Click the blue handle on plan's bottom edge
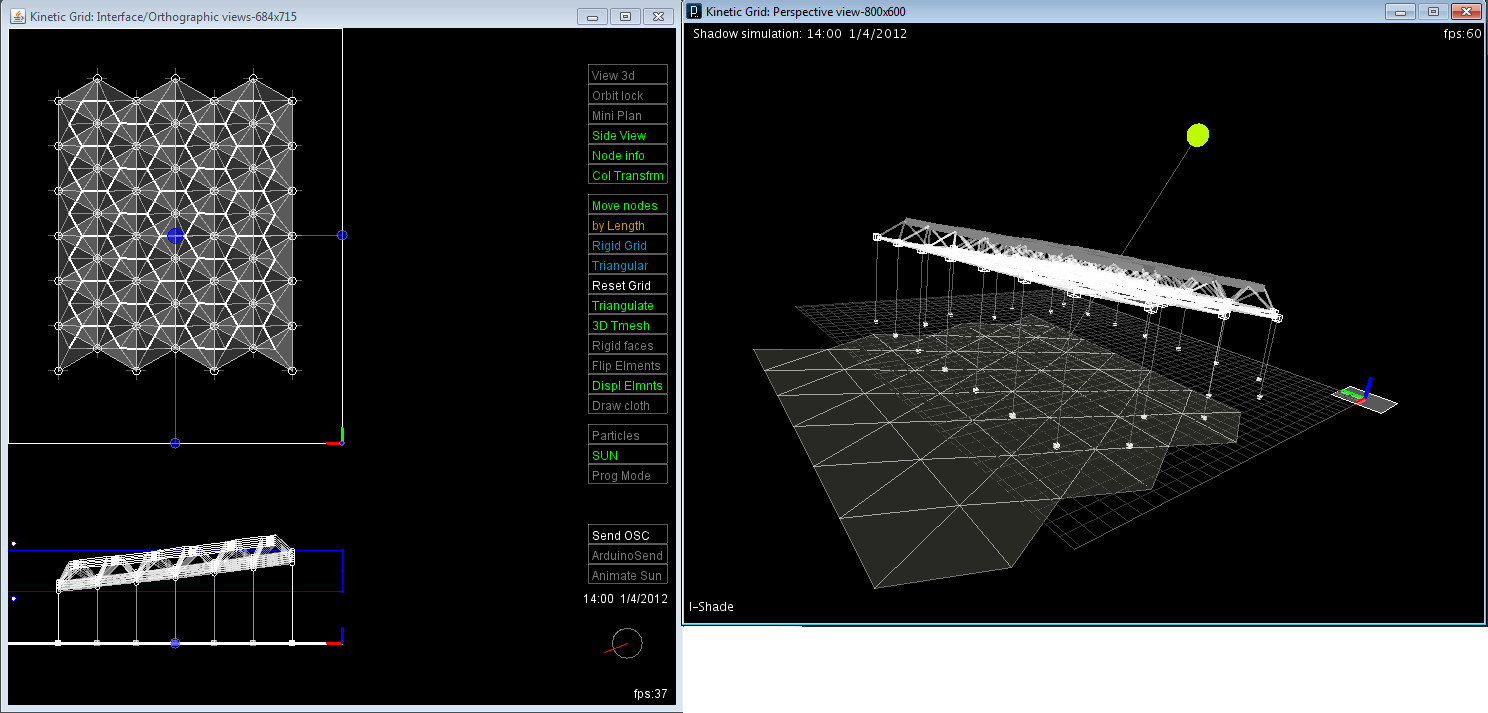The image size is (1488, 713). pyautogui.click(x=175, y=443)
